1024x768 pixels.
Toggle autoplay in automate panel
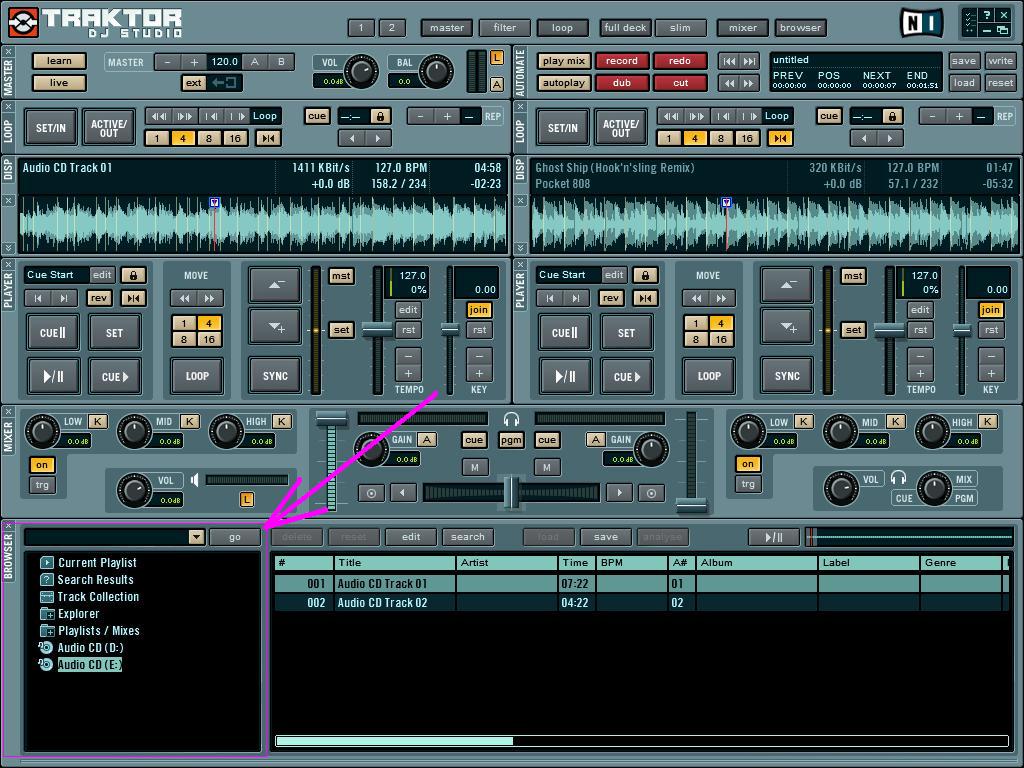pos(564,83)
